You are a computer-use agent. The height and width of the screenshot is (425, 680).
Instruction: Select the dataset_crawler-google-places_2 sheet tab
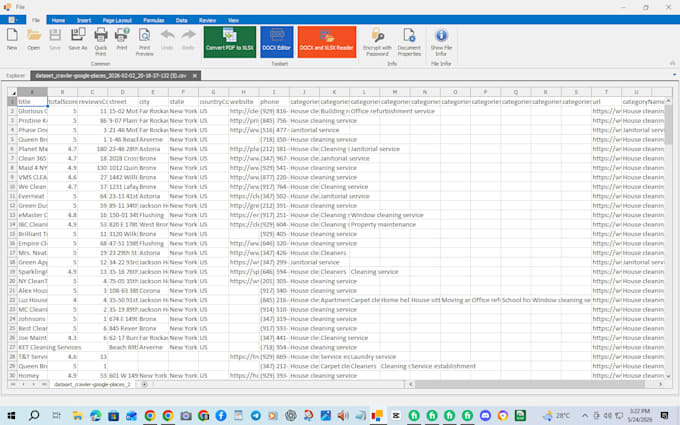click(x=92, y=384)
